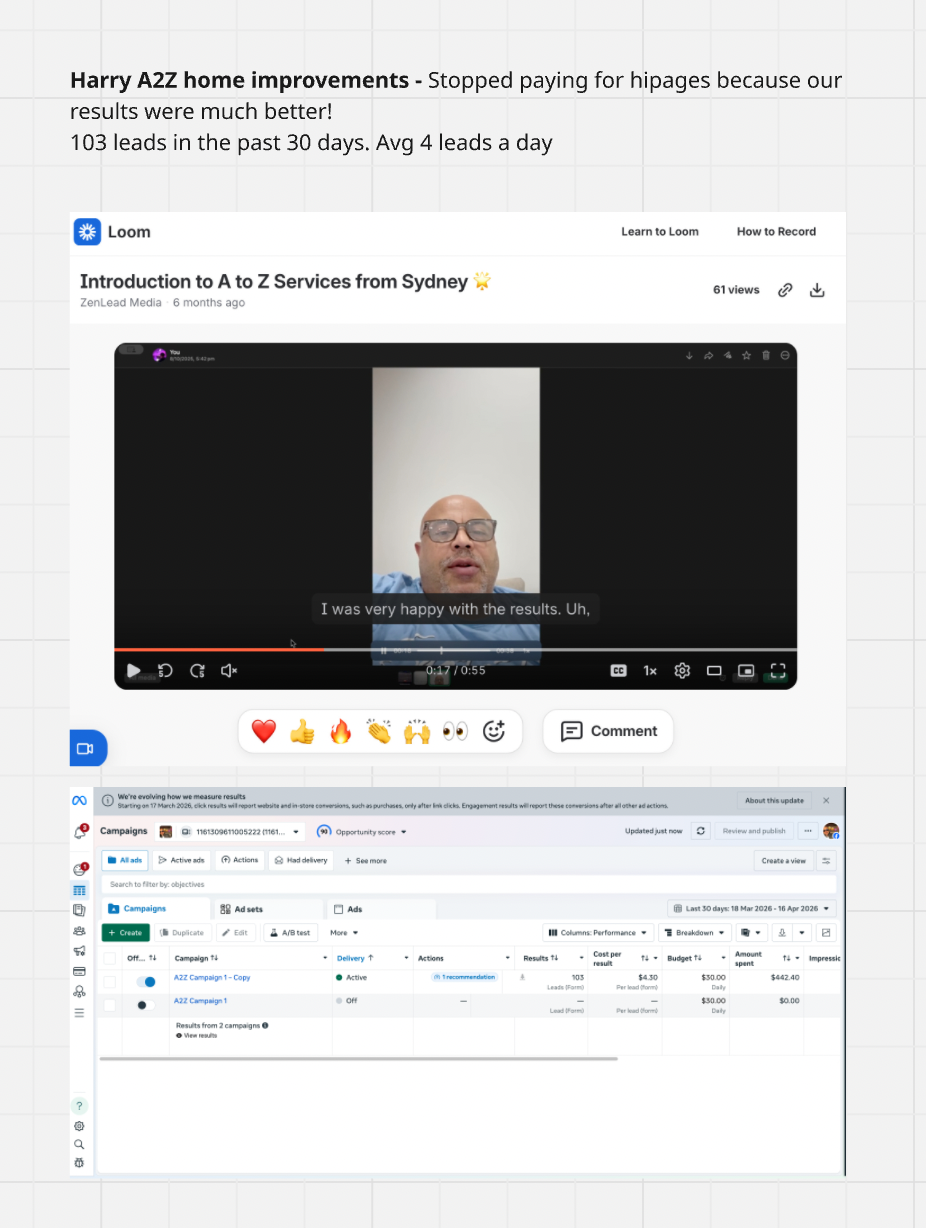This screenshot has width=926, height=1228.
Task: Select the All ads view
Action: coord(125,860)
